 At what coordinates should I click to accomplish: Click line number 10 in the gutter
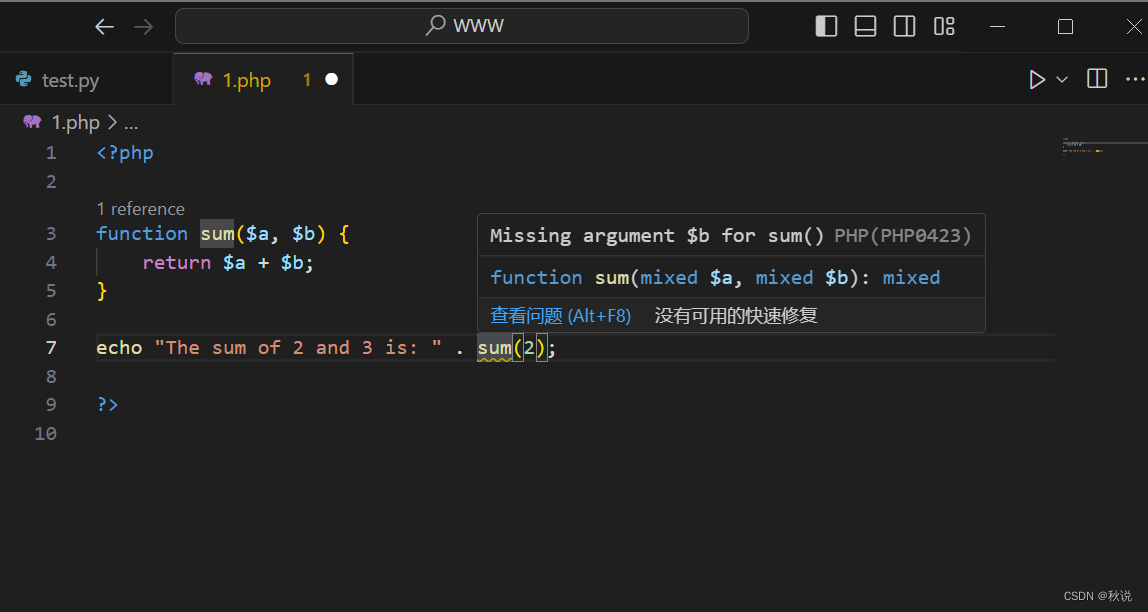point(45,433)
